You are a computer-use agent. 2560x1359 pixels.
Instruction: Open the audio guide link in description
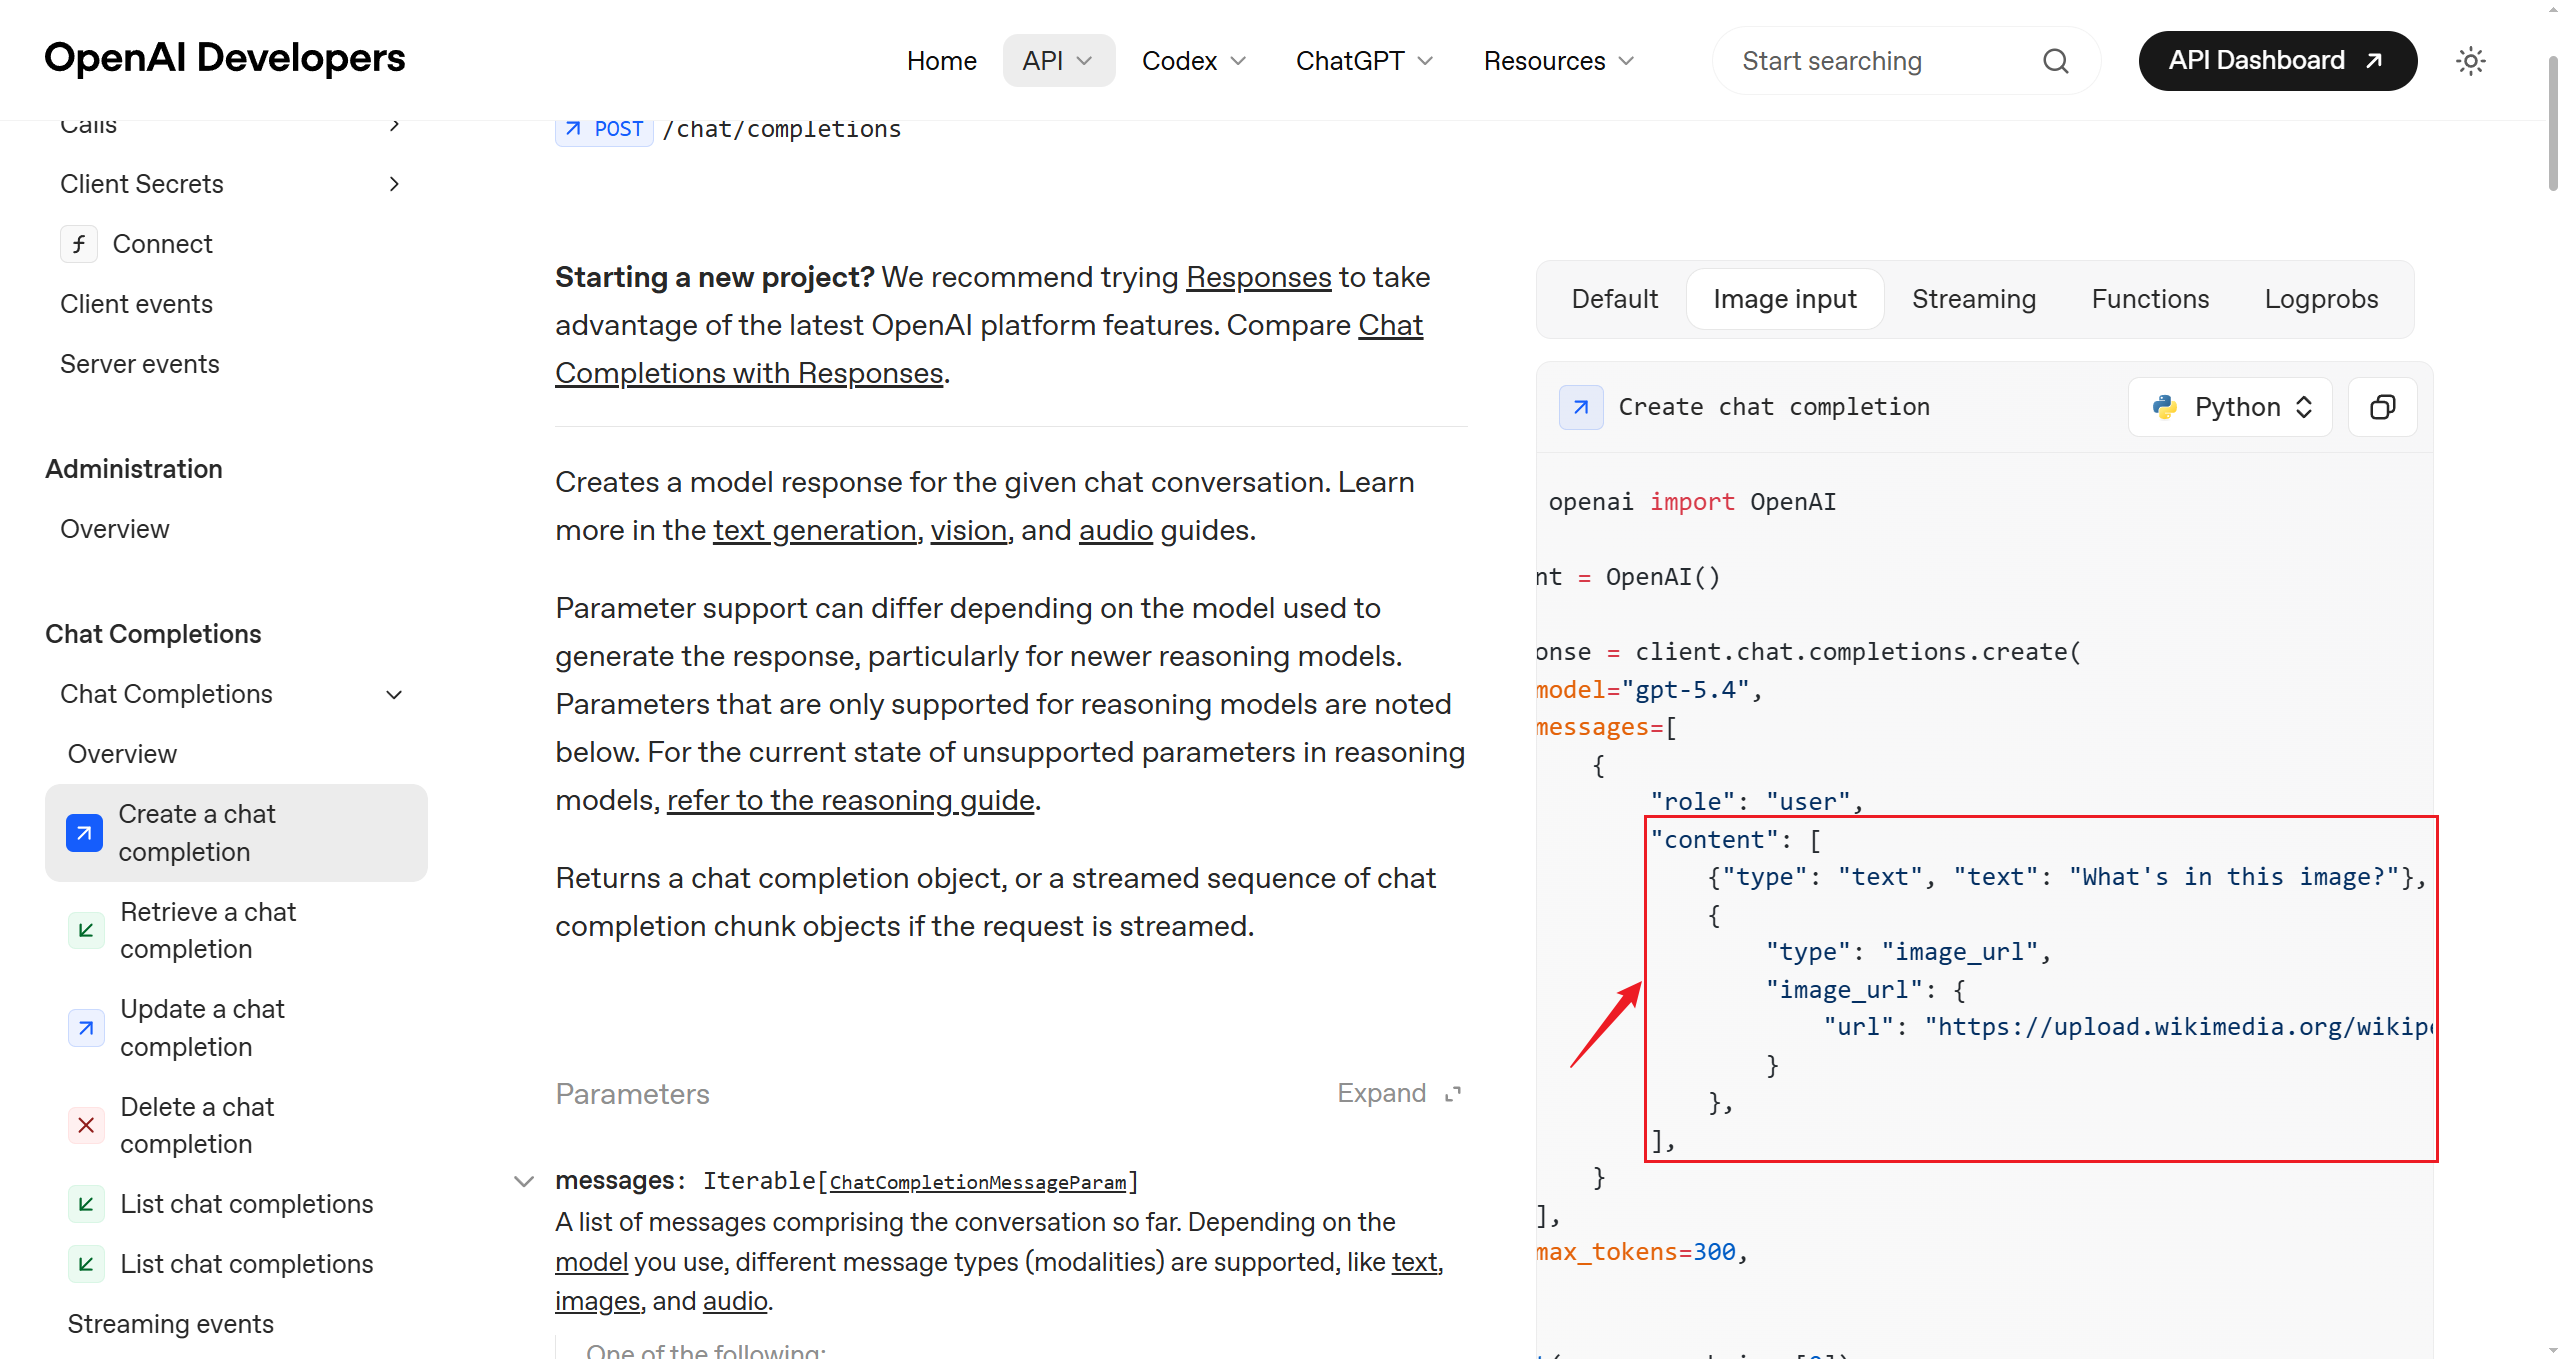(1115, 530)
